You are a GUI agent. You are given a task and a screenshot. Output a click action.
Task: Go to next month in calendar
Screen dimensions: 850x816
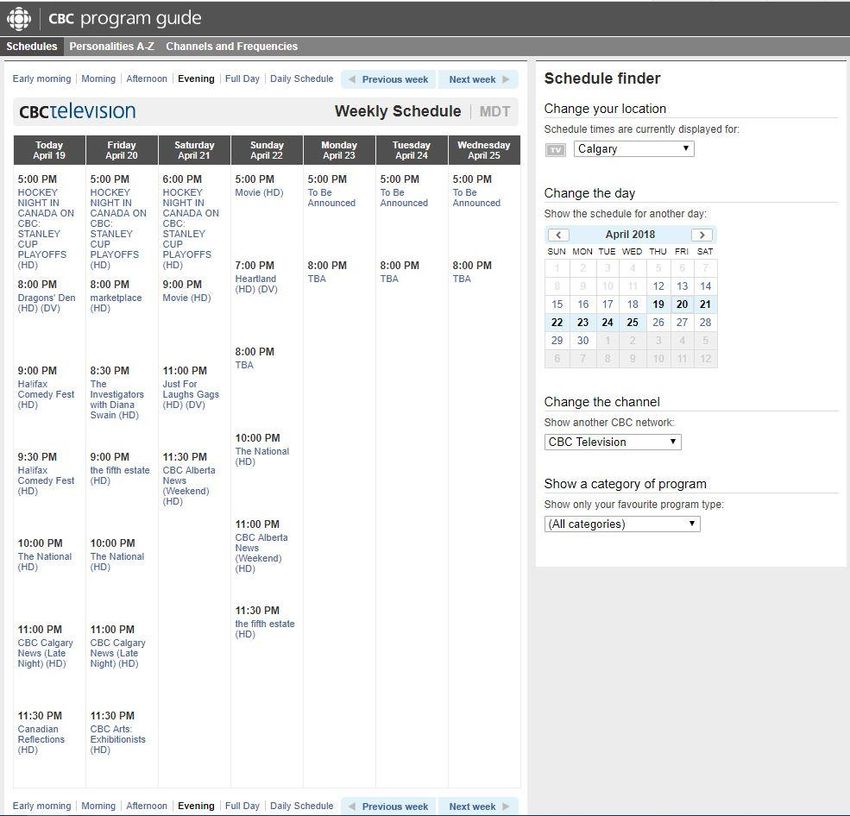[x=701, y=235]
